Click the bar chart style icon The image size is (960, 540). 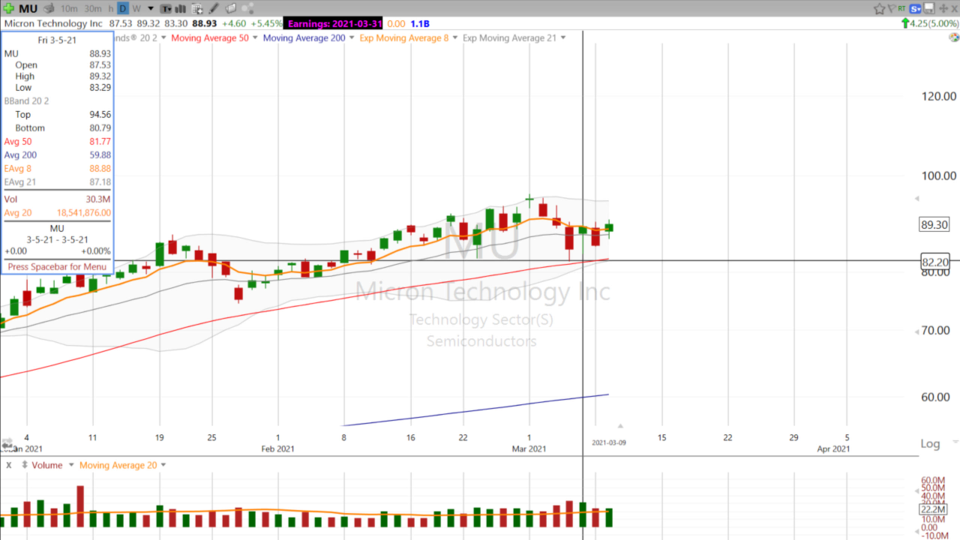coord(181,9)
